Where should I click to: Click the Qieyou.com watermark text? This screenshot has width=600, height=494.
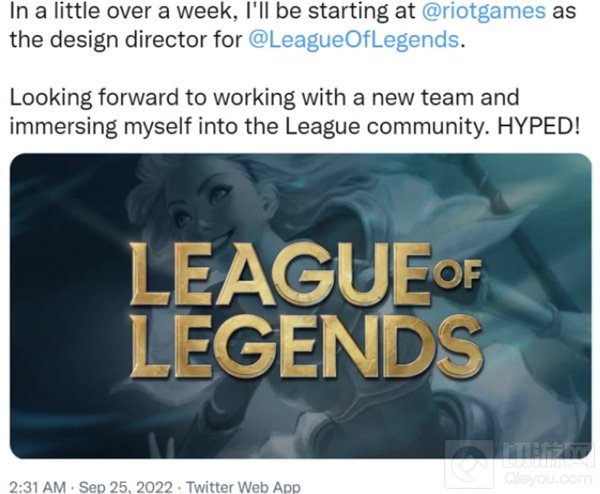[548, 478]
